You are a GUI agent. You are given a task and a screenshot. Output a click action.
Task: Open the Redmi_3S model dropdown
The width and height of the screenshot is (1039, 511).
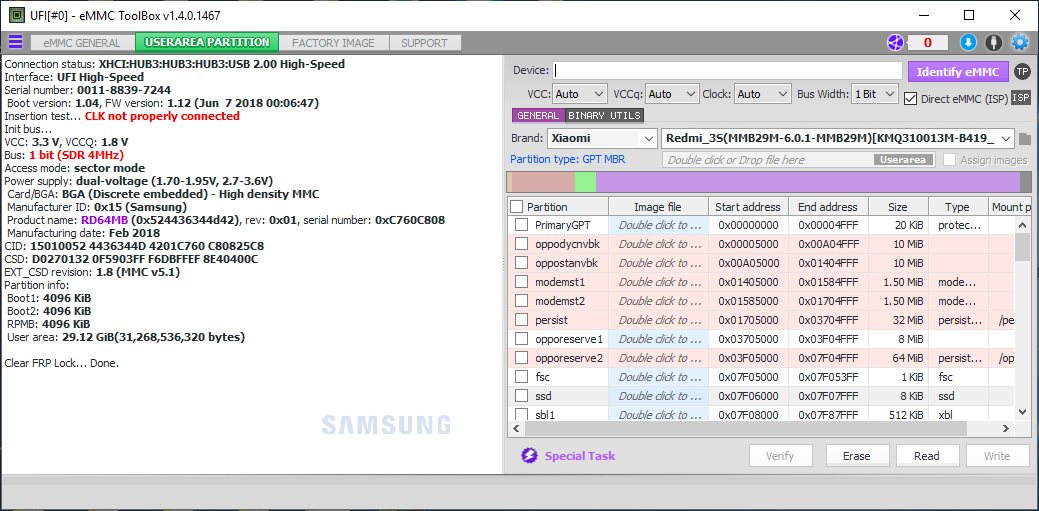838,139
